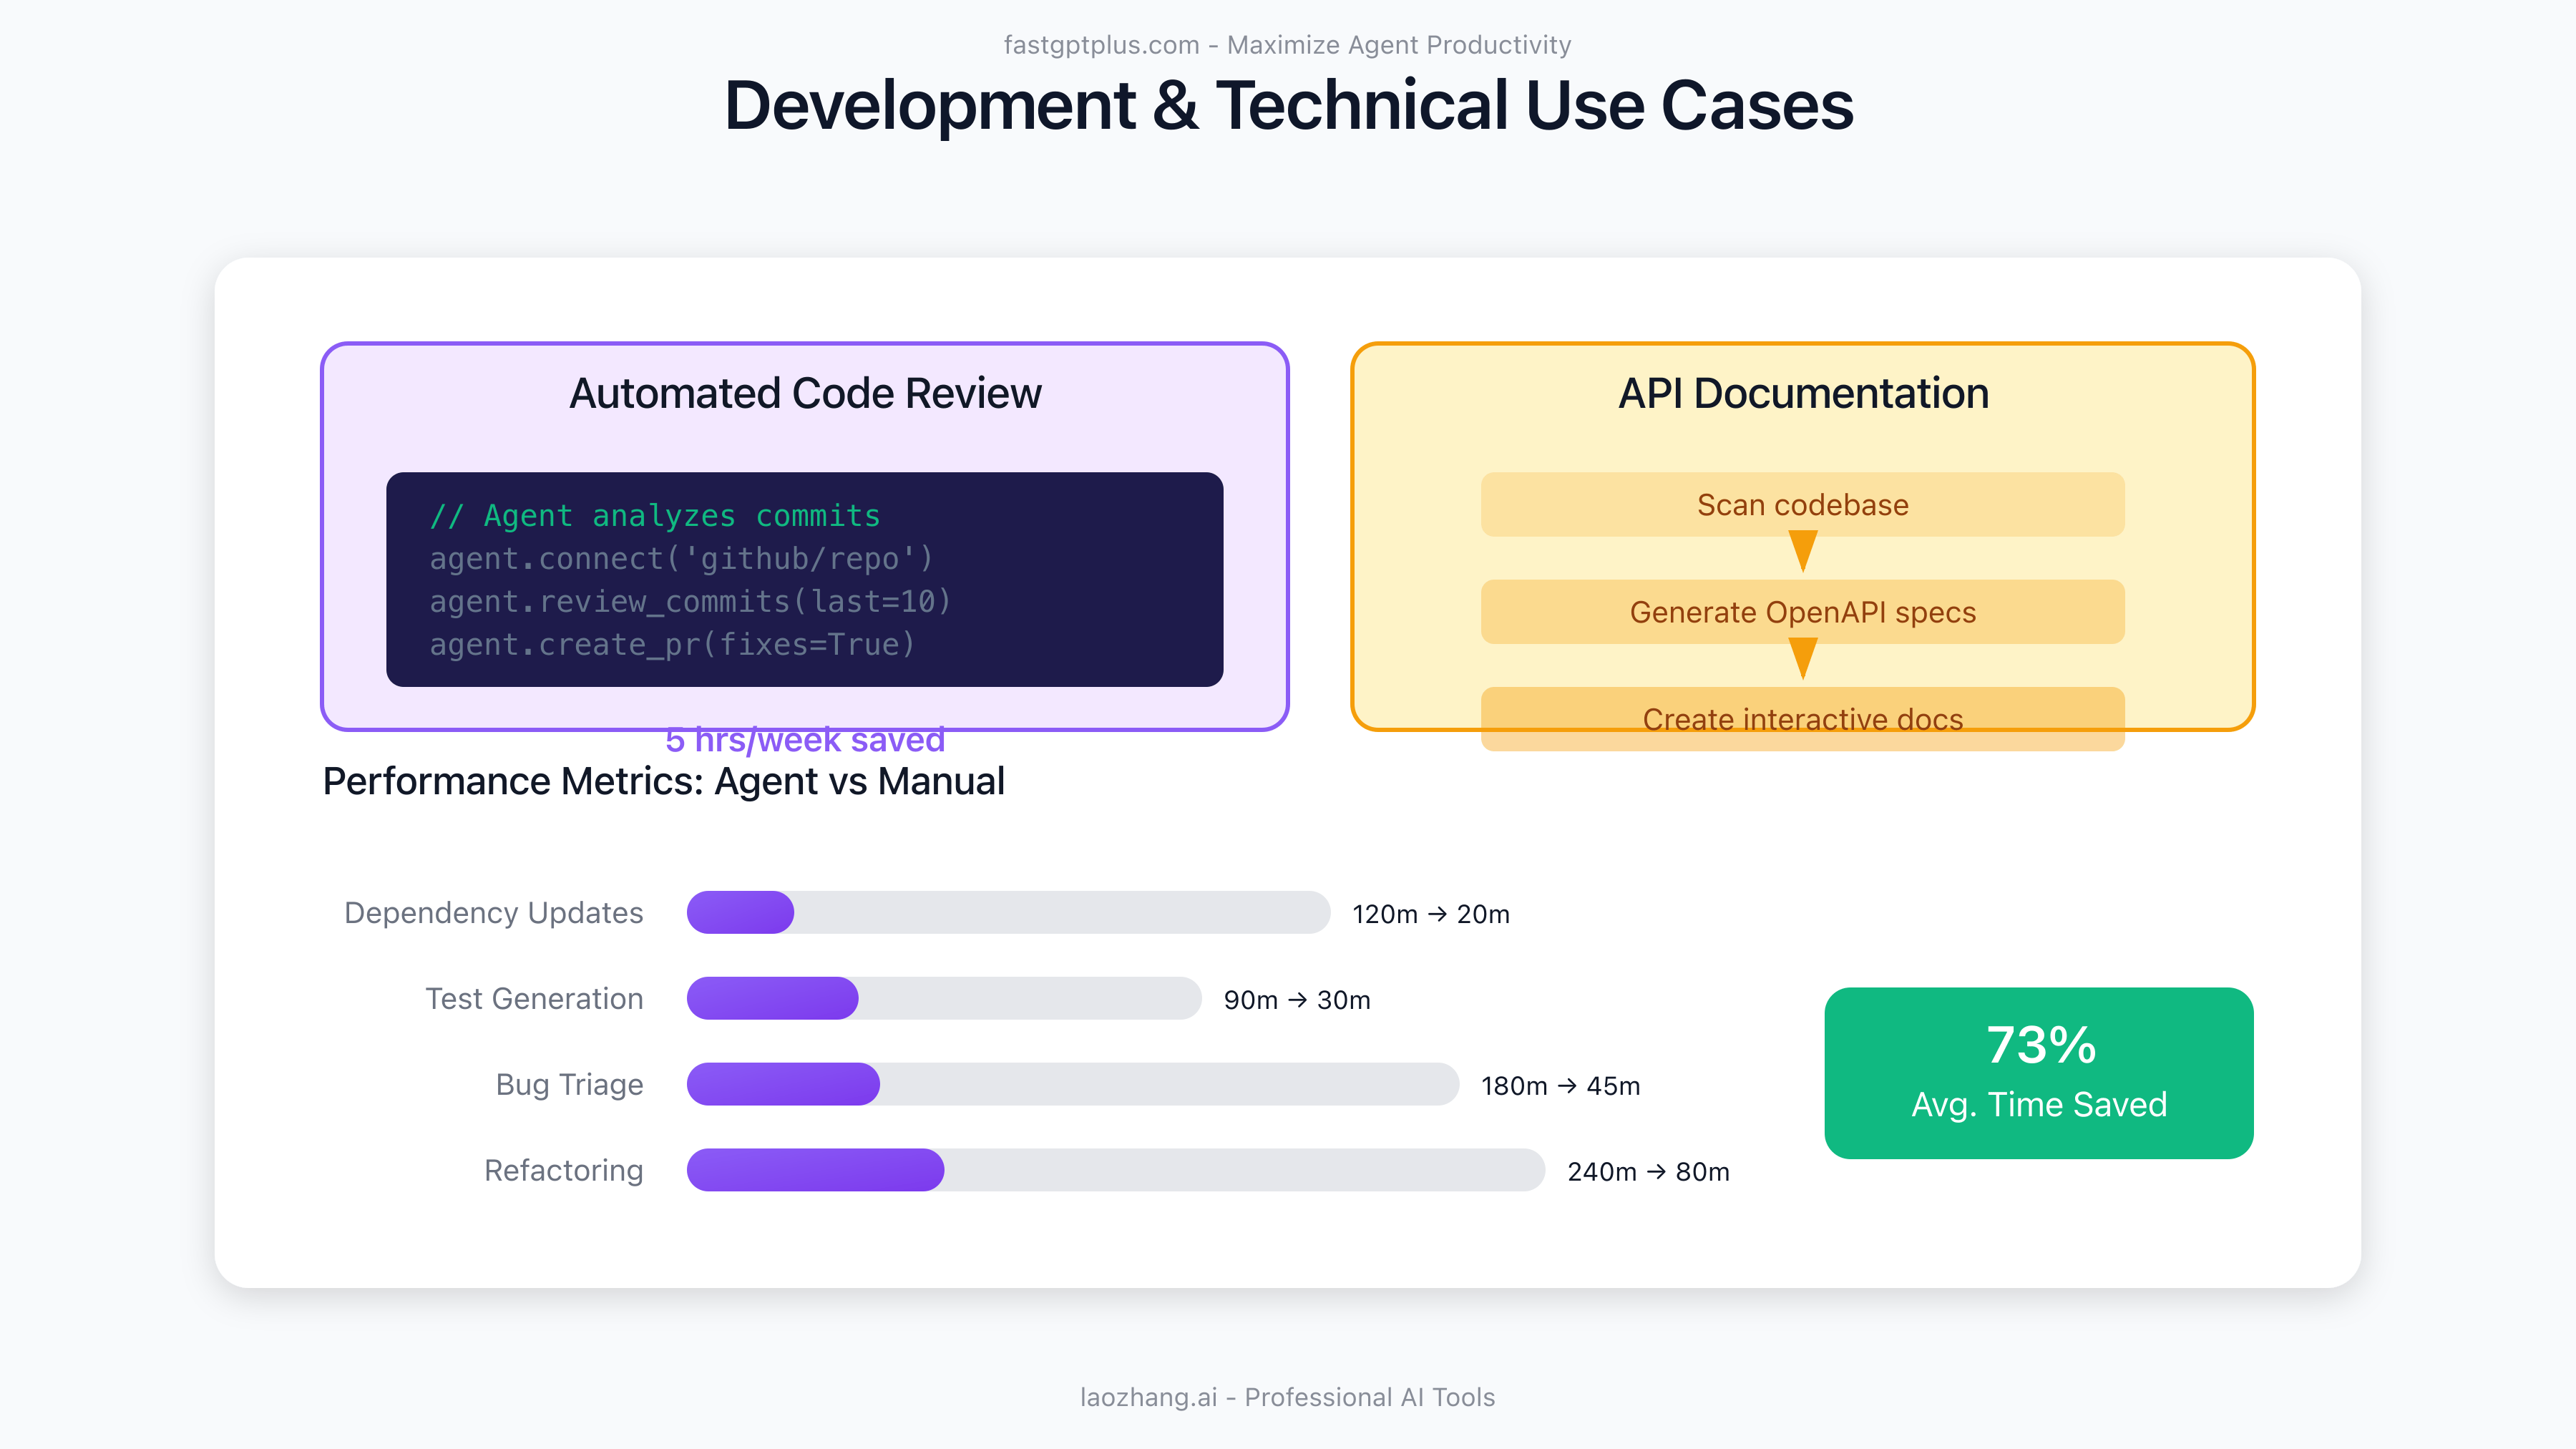Select the Scan codebase step
The height and width of the screenshot is (1449, 2576).
coord(1802,504)
